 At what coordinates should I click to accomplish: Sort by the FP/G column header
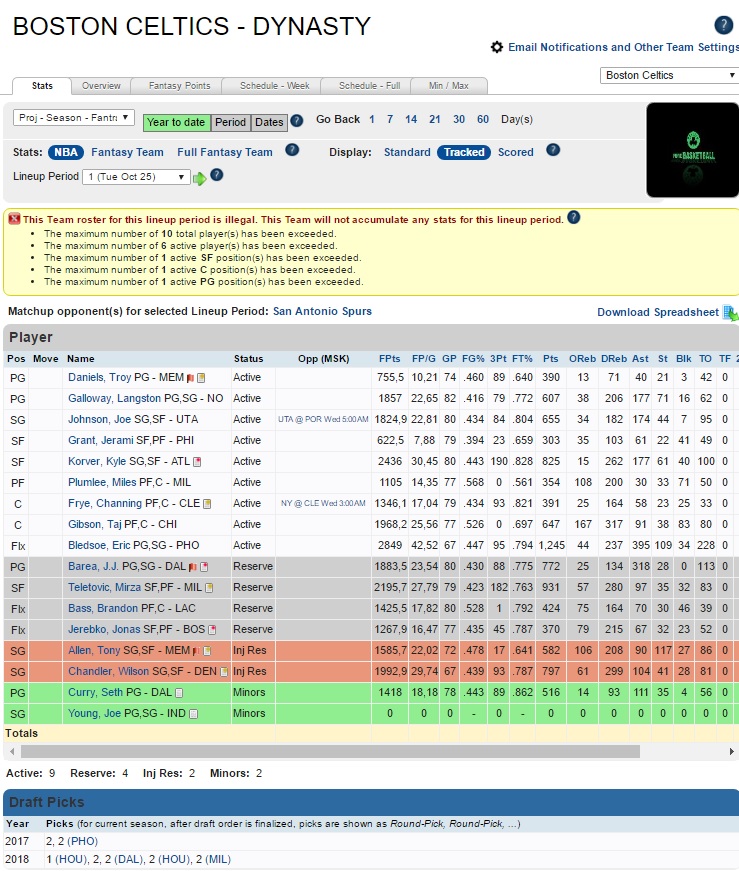423,359
